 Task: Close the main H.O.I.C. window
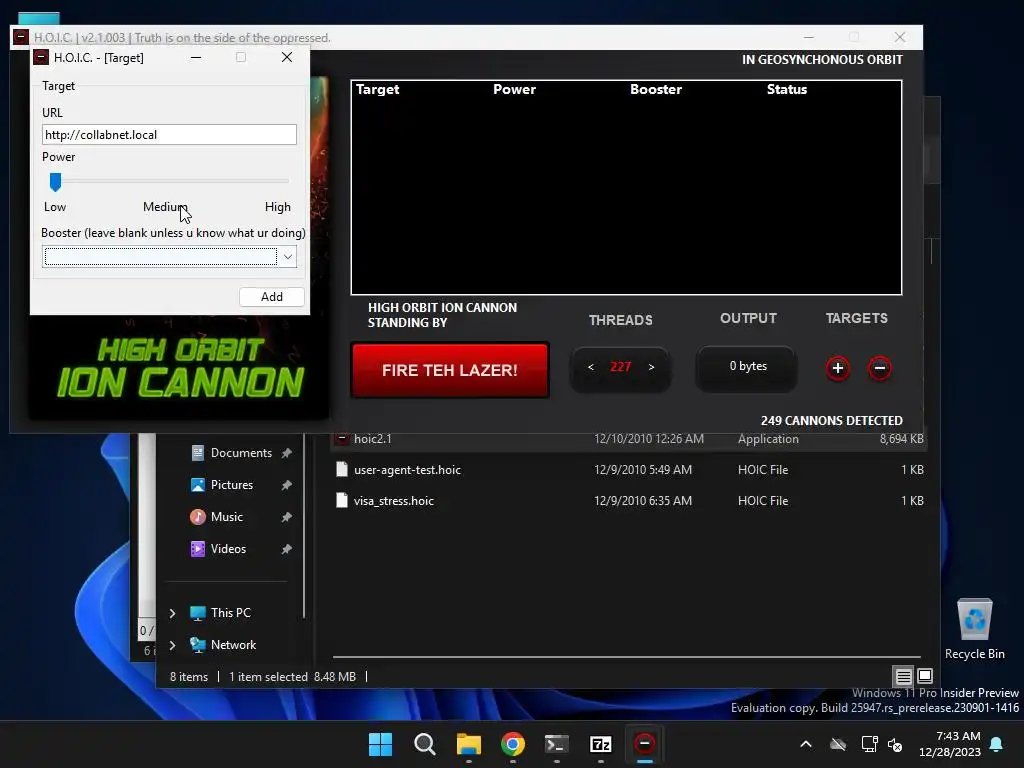[900, 37]
